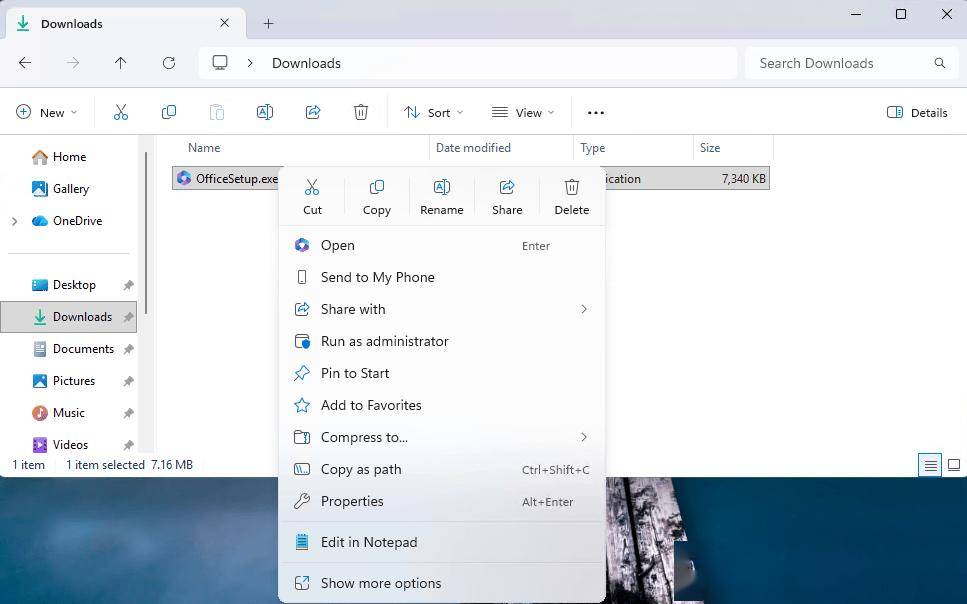967x604 pixels.
Task: Go up one folder level
Action: [121, 63]
